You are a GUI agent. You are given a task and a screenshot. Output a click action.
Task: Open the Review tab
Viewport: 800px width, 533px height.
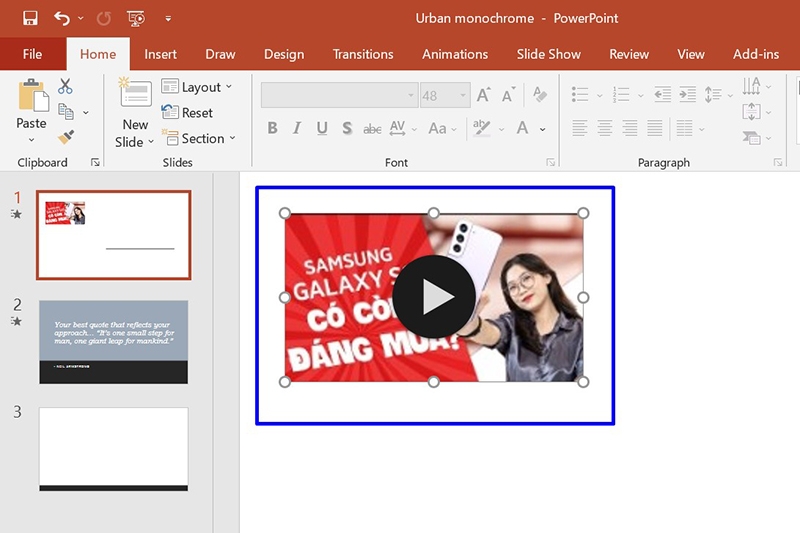coord(629,54)
